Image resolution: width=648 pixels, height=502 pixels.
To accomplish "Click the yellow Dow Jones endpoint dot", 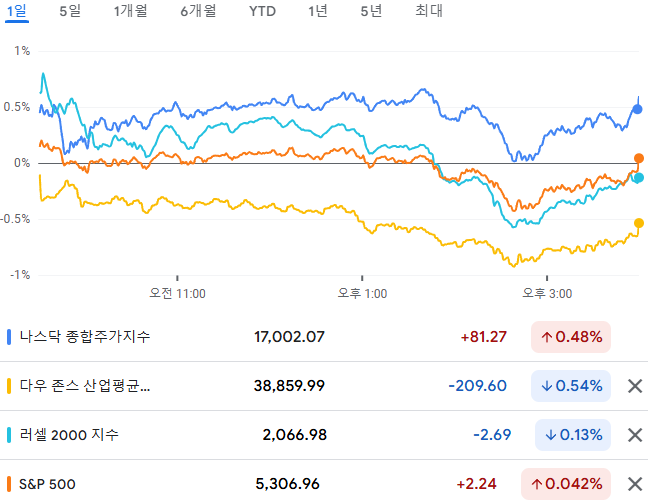I will point(639,223).
